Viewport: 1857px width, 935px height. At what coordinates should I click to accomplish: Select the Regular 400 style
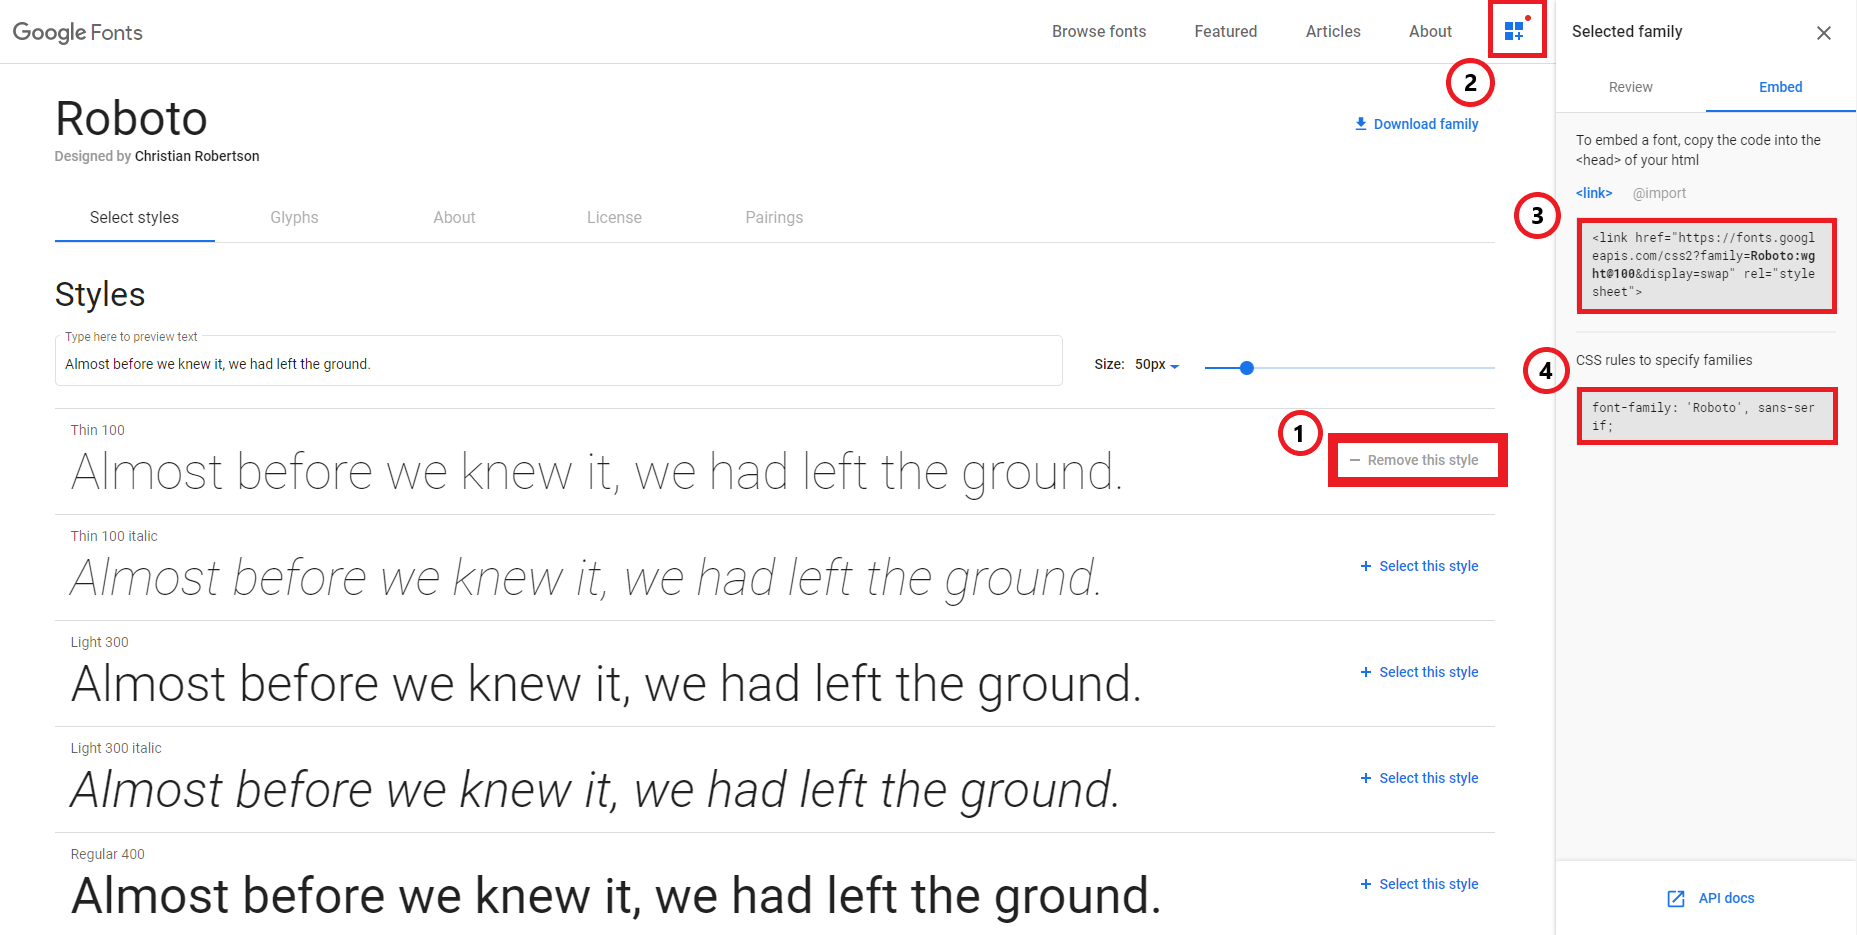[1419, 884]
